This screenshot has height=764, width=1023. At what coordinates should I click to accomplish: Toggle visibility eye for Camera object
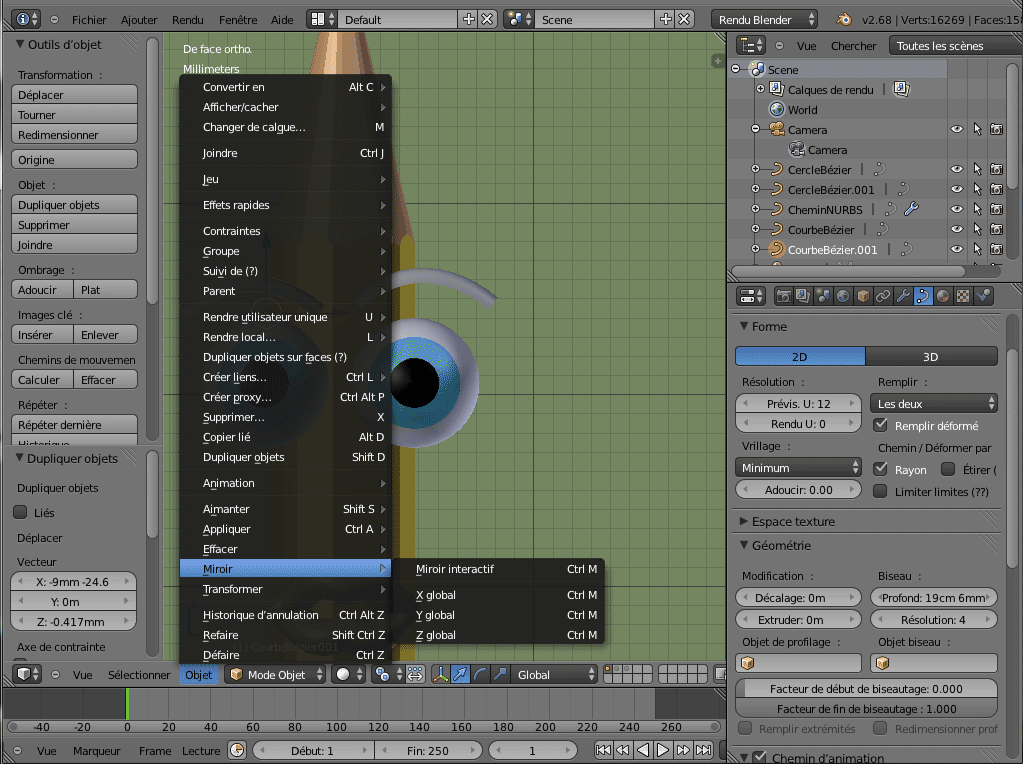click(957, 129)
